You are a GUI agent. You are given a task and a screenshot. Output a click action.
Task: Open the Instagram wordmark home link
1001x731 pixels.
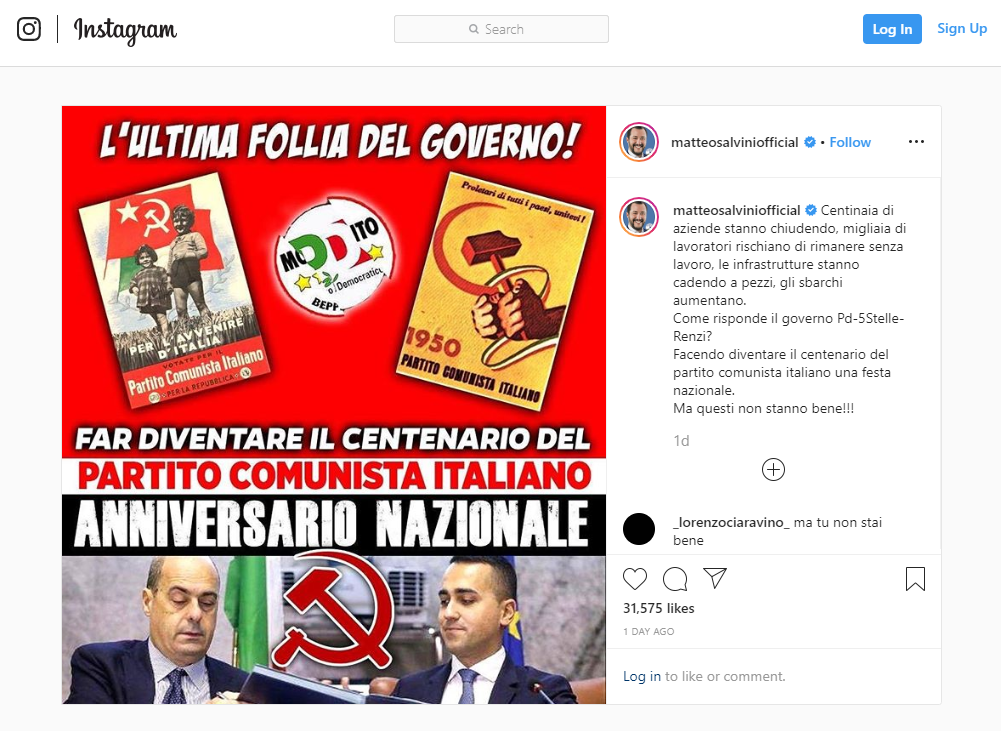point(125,30)
